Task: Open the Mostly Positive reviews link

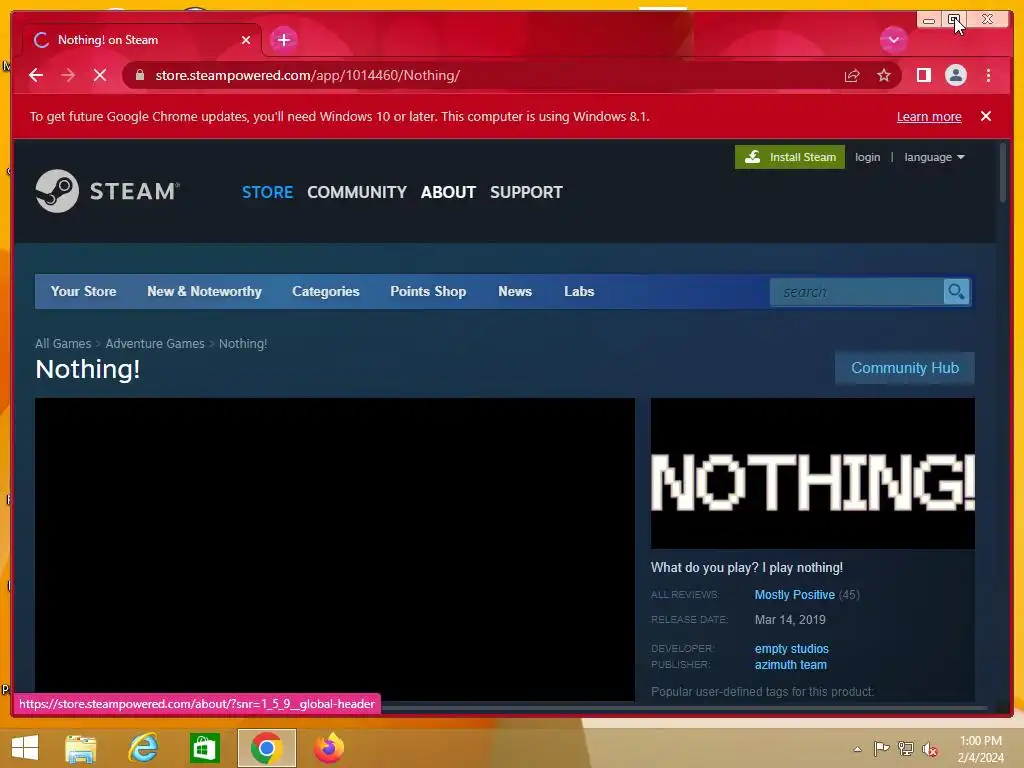Action: point(795,595)
